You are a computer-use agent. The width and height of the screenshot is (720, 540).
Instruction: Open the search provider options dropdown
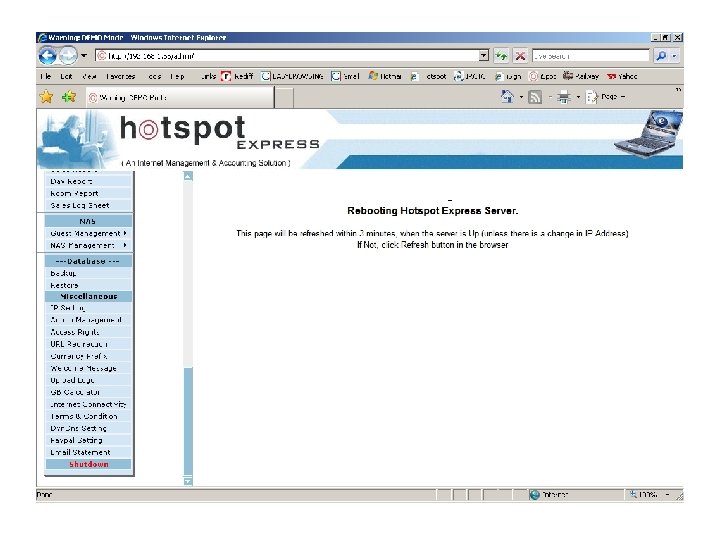pos(674,56)
